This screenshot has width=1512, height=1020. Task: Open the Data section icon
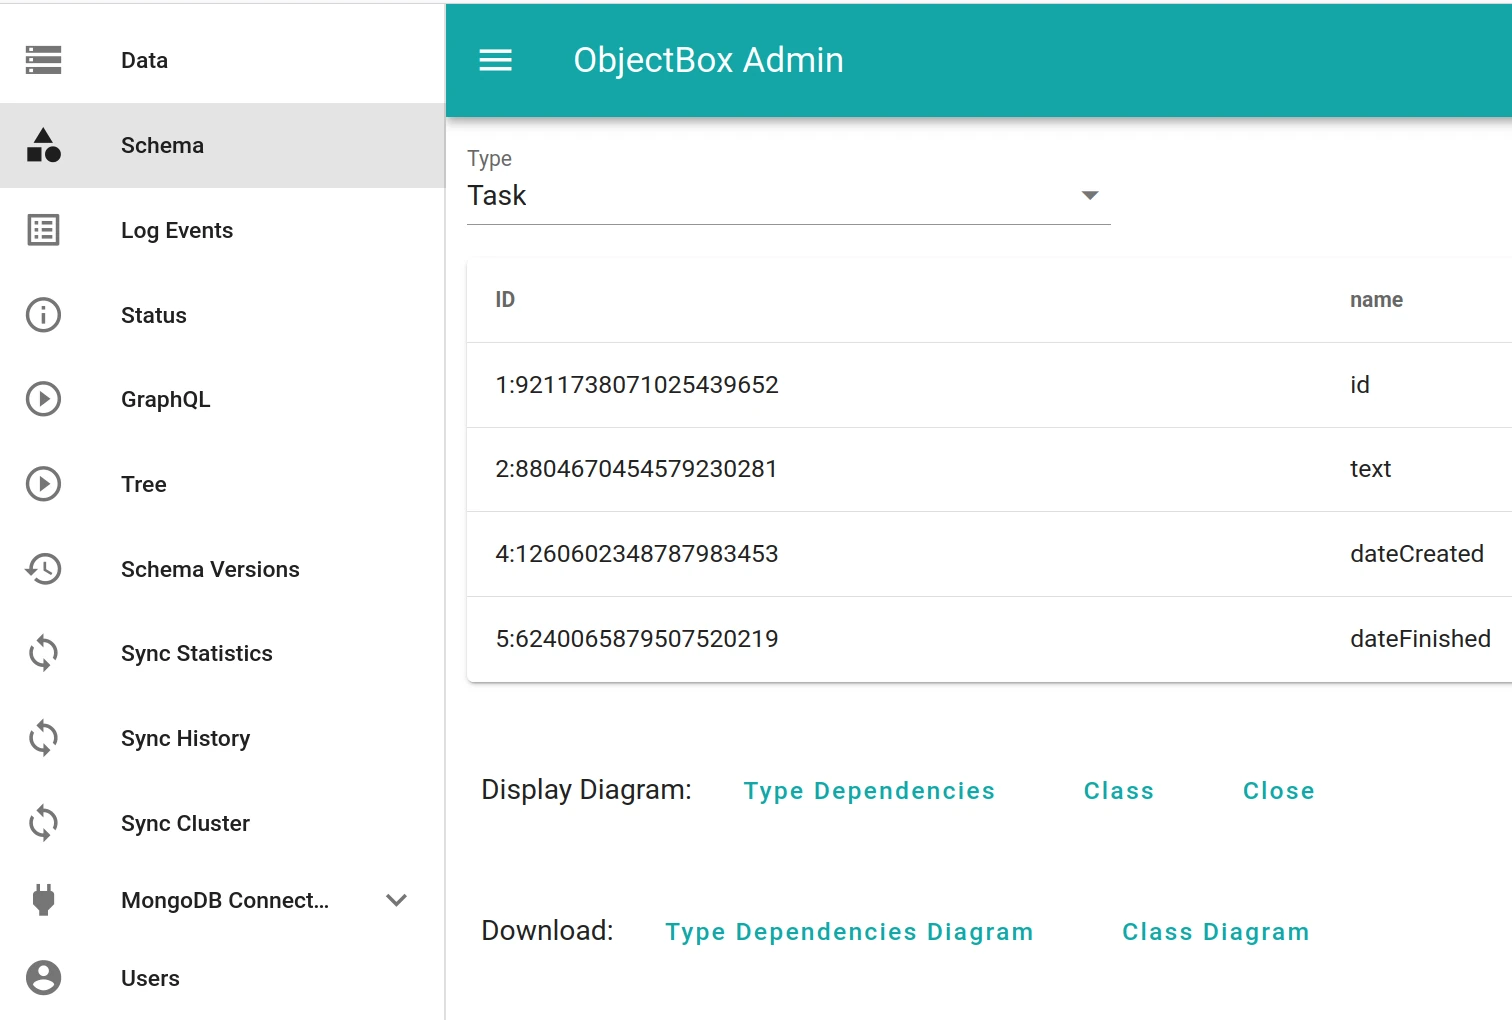pyautogui.click(x=42, y=60)
